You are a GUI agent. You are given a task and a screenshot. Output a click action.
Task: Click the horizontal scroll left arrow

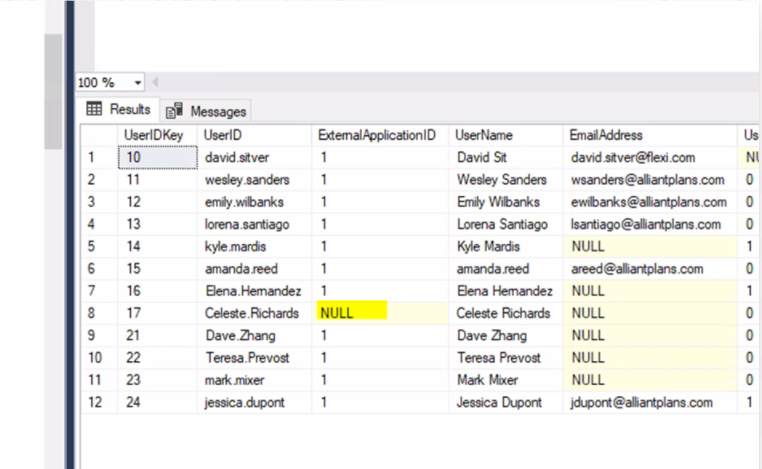click(155, 82)
